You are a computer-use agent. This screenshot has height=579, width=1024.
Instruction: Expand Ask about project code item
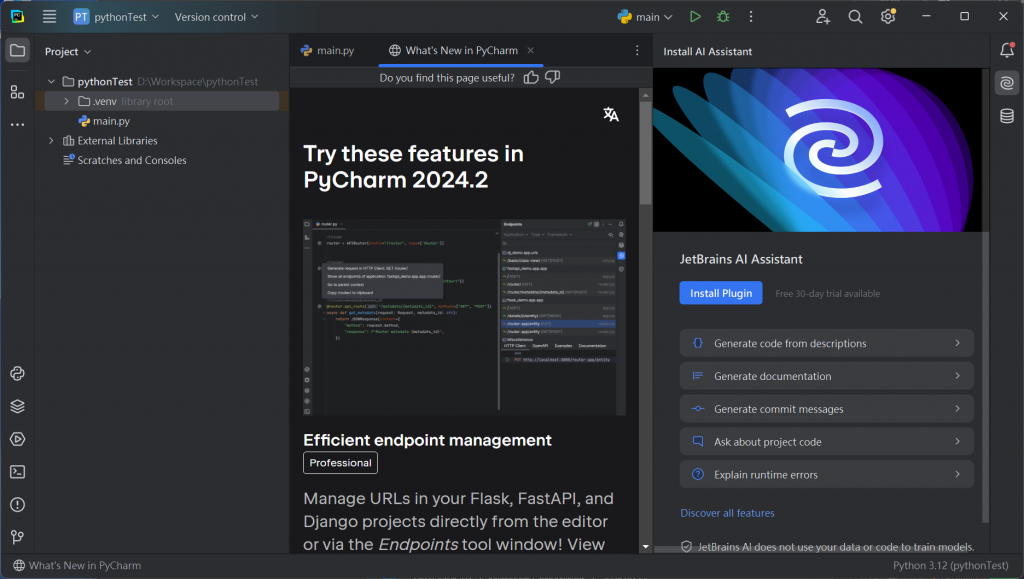(827, 442)
